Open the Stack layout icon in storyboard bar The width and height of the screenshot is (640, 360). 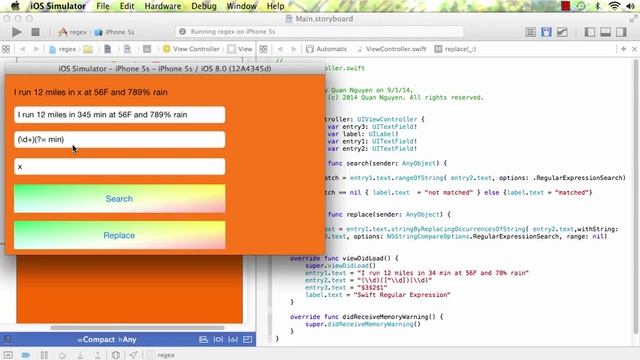[203, 340]
